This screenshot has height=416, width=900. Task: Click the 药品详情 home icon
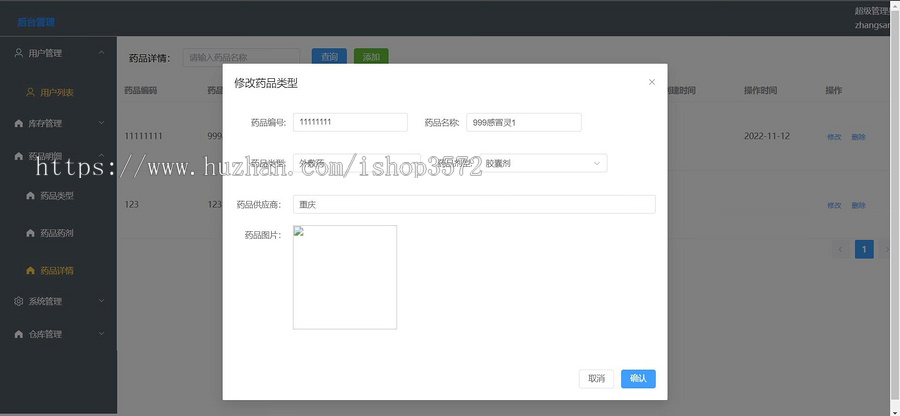point(30,271)
